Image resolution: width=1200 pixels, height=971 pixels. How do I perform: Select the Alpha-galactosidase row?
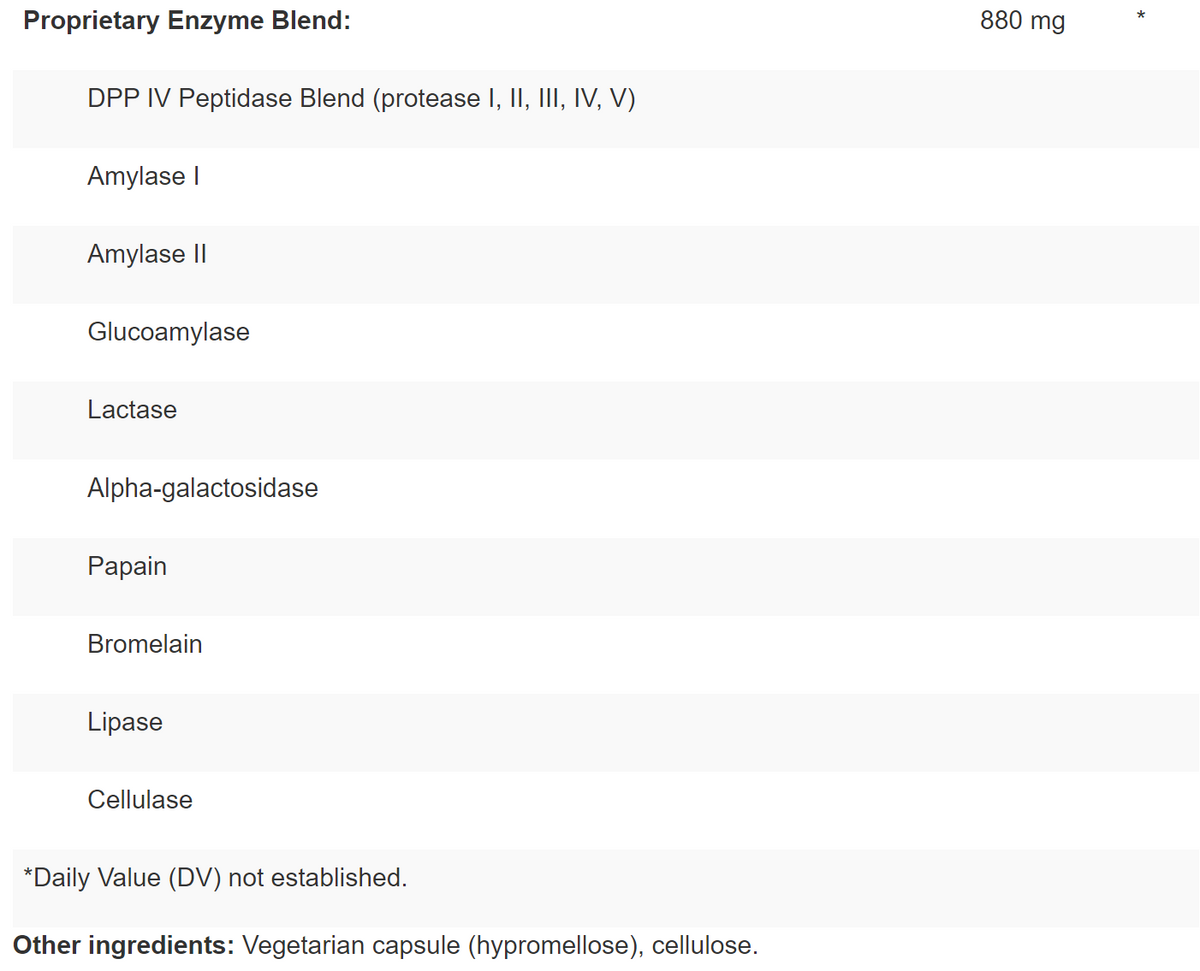[202, 488]
